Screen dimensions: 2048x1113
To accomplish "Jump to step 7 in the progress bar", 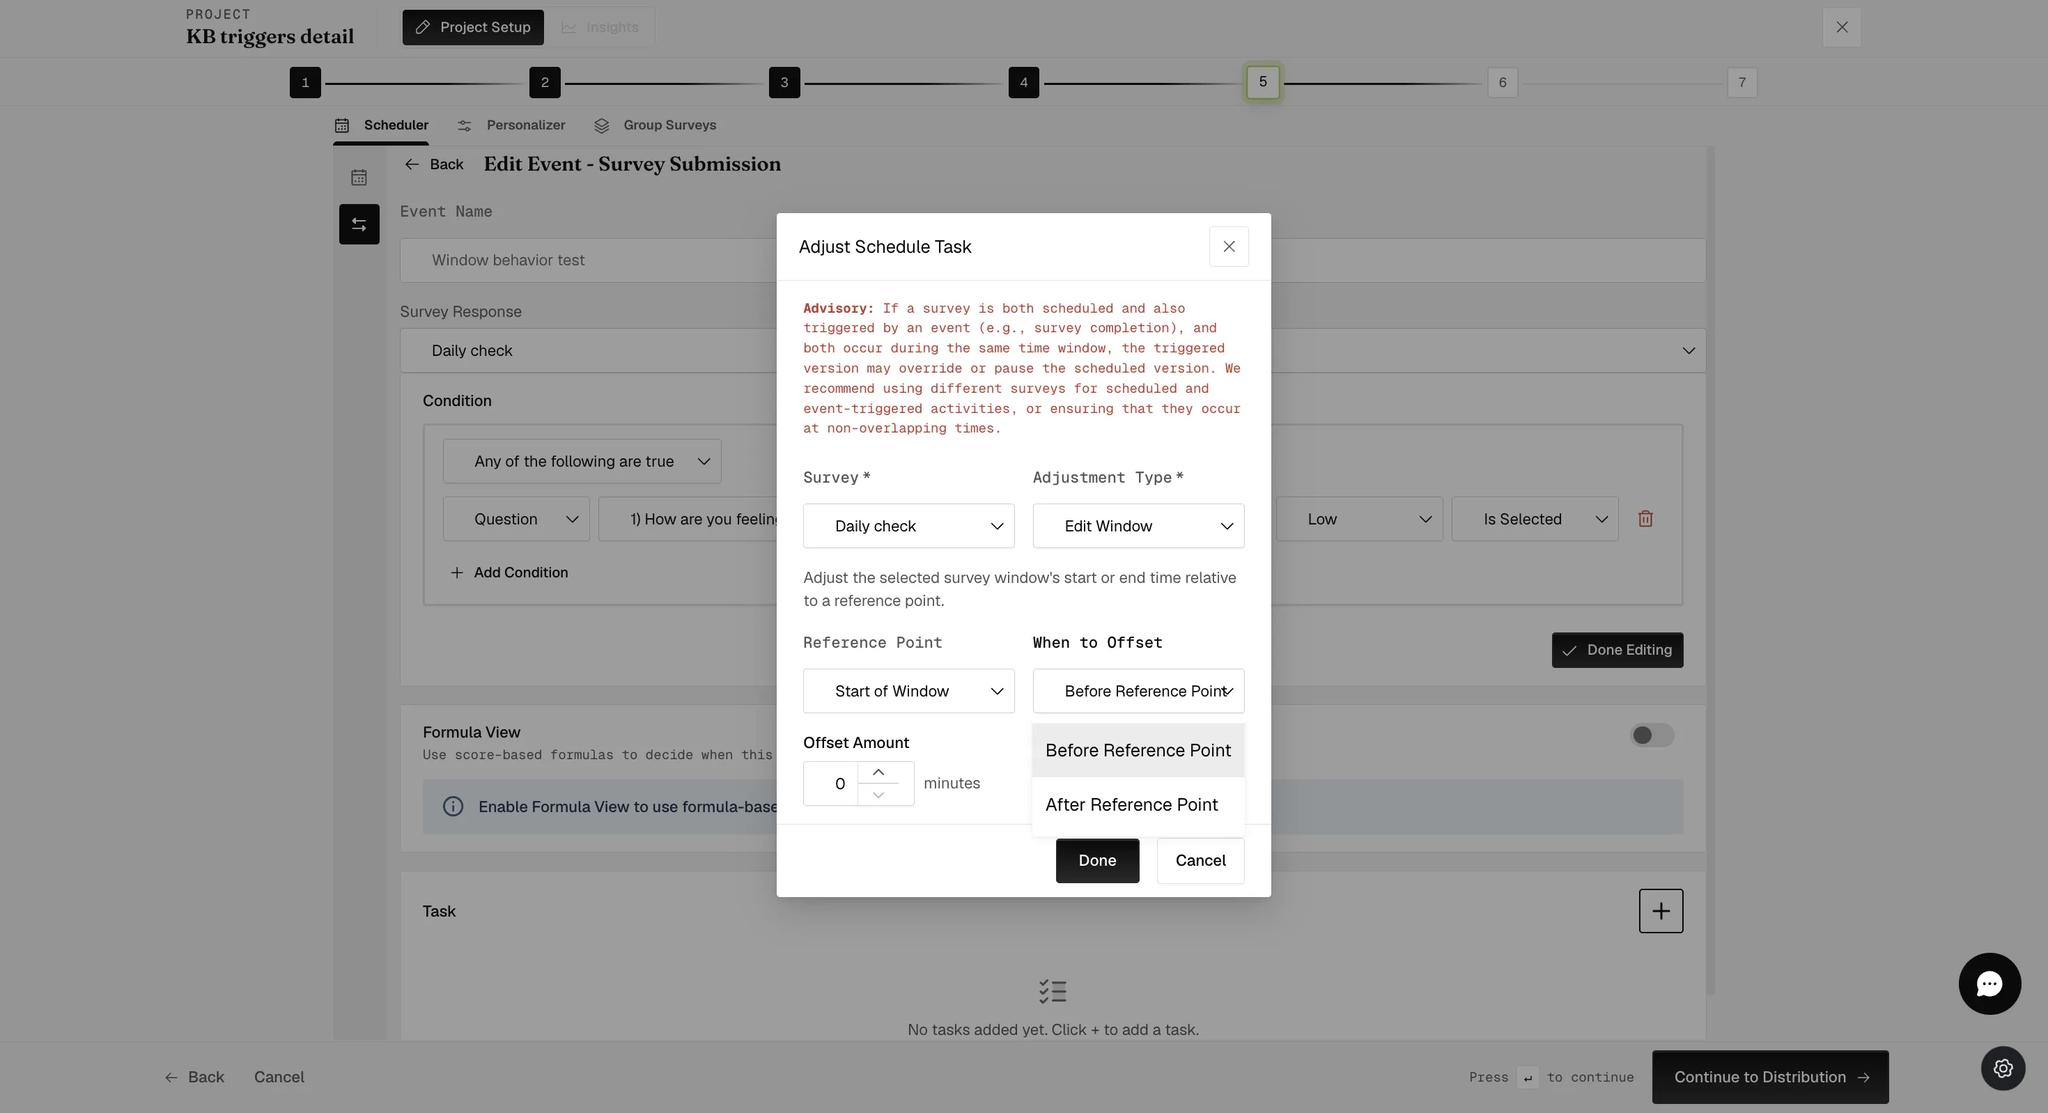I will pyautogui.click(x=1742, y=82).
